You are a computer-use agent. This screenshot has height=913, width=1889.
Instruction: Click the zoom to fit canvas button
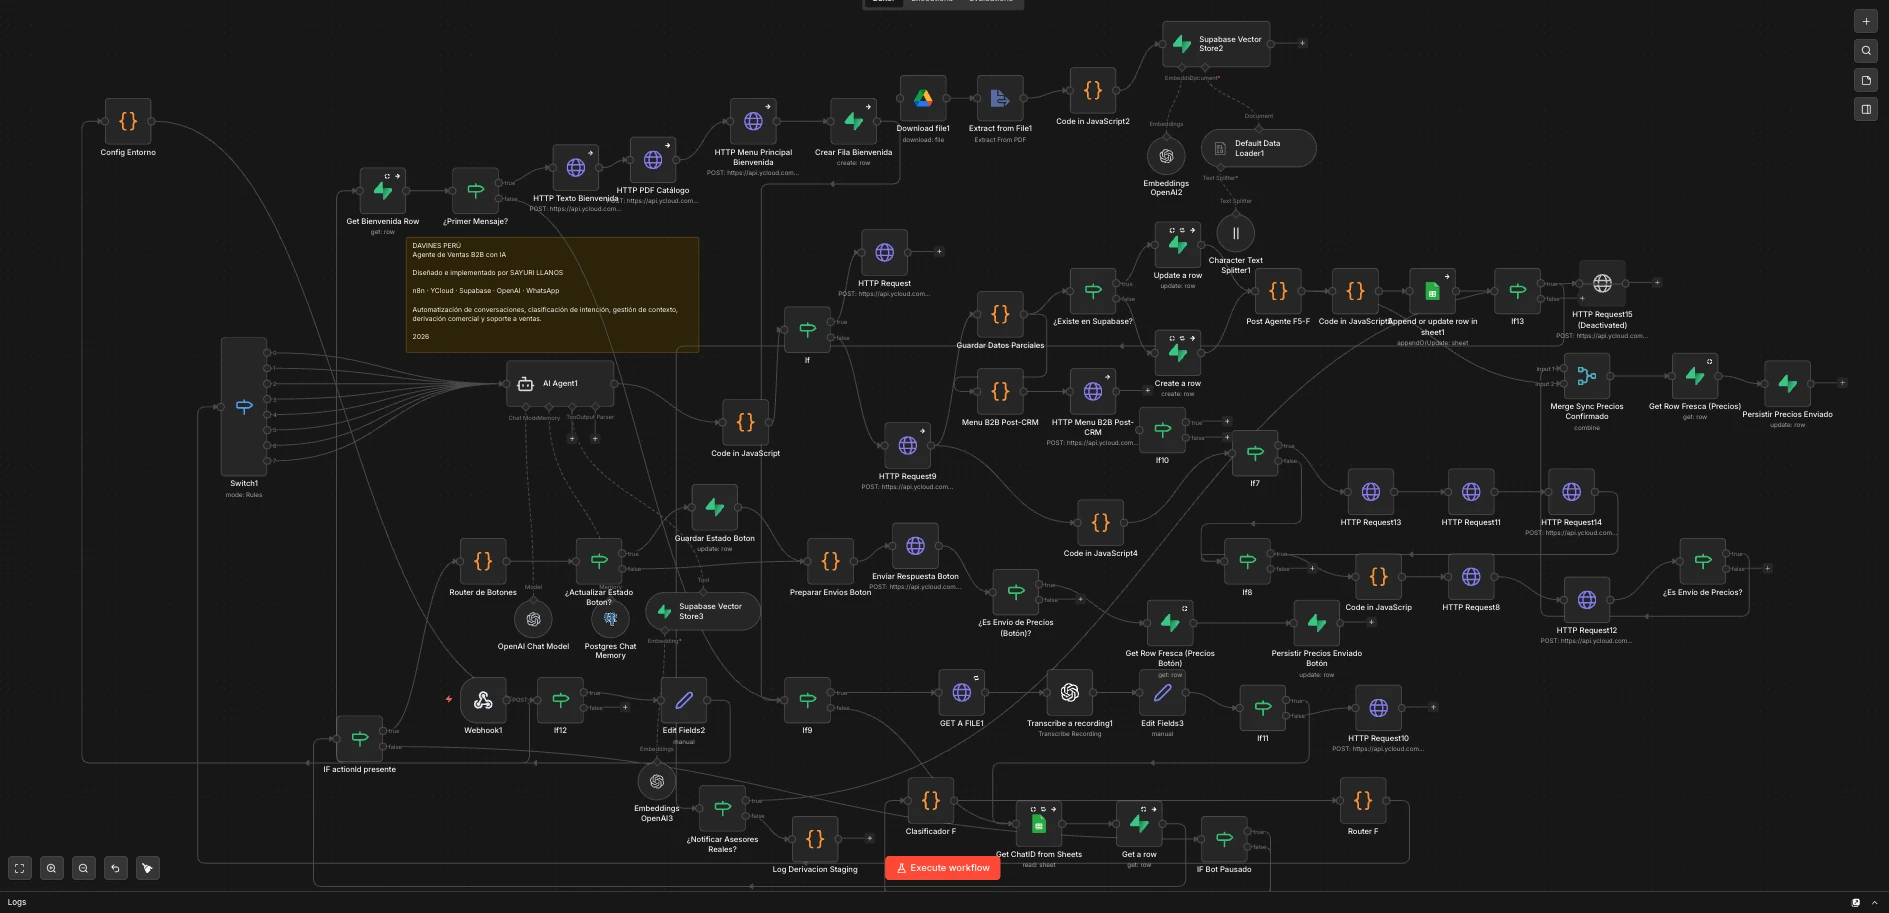click(x=19, y=868)
